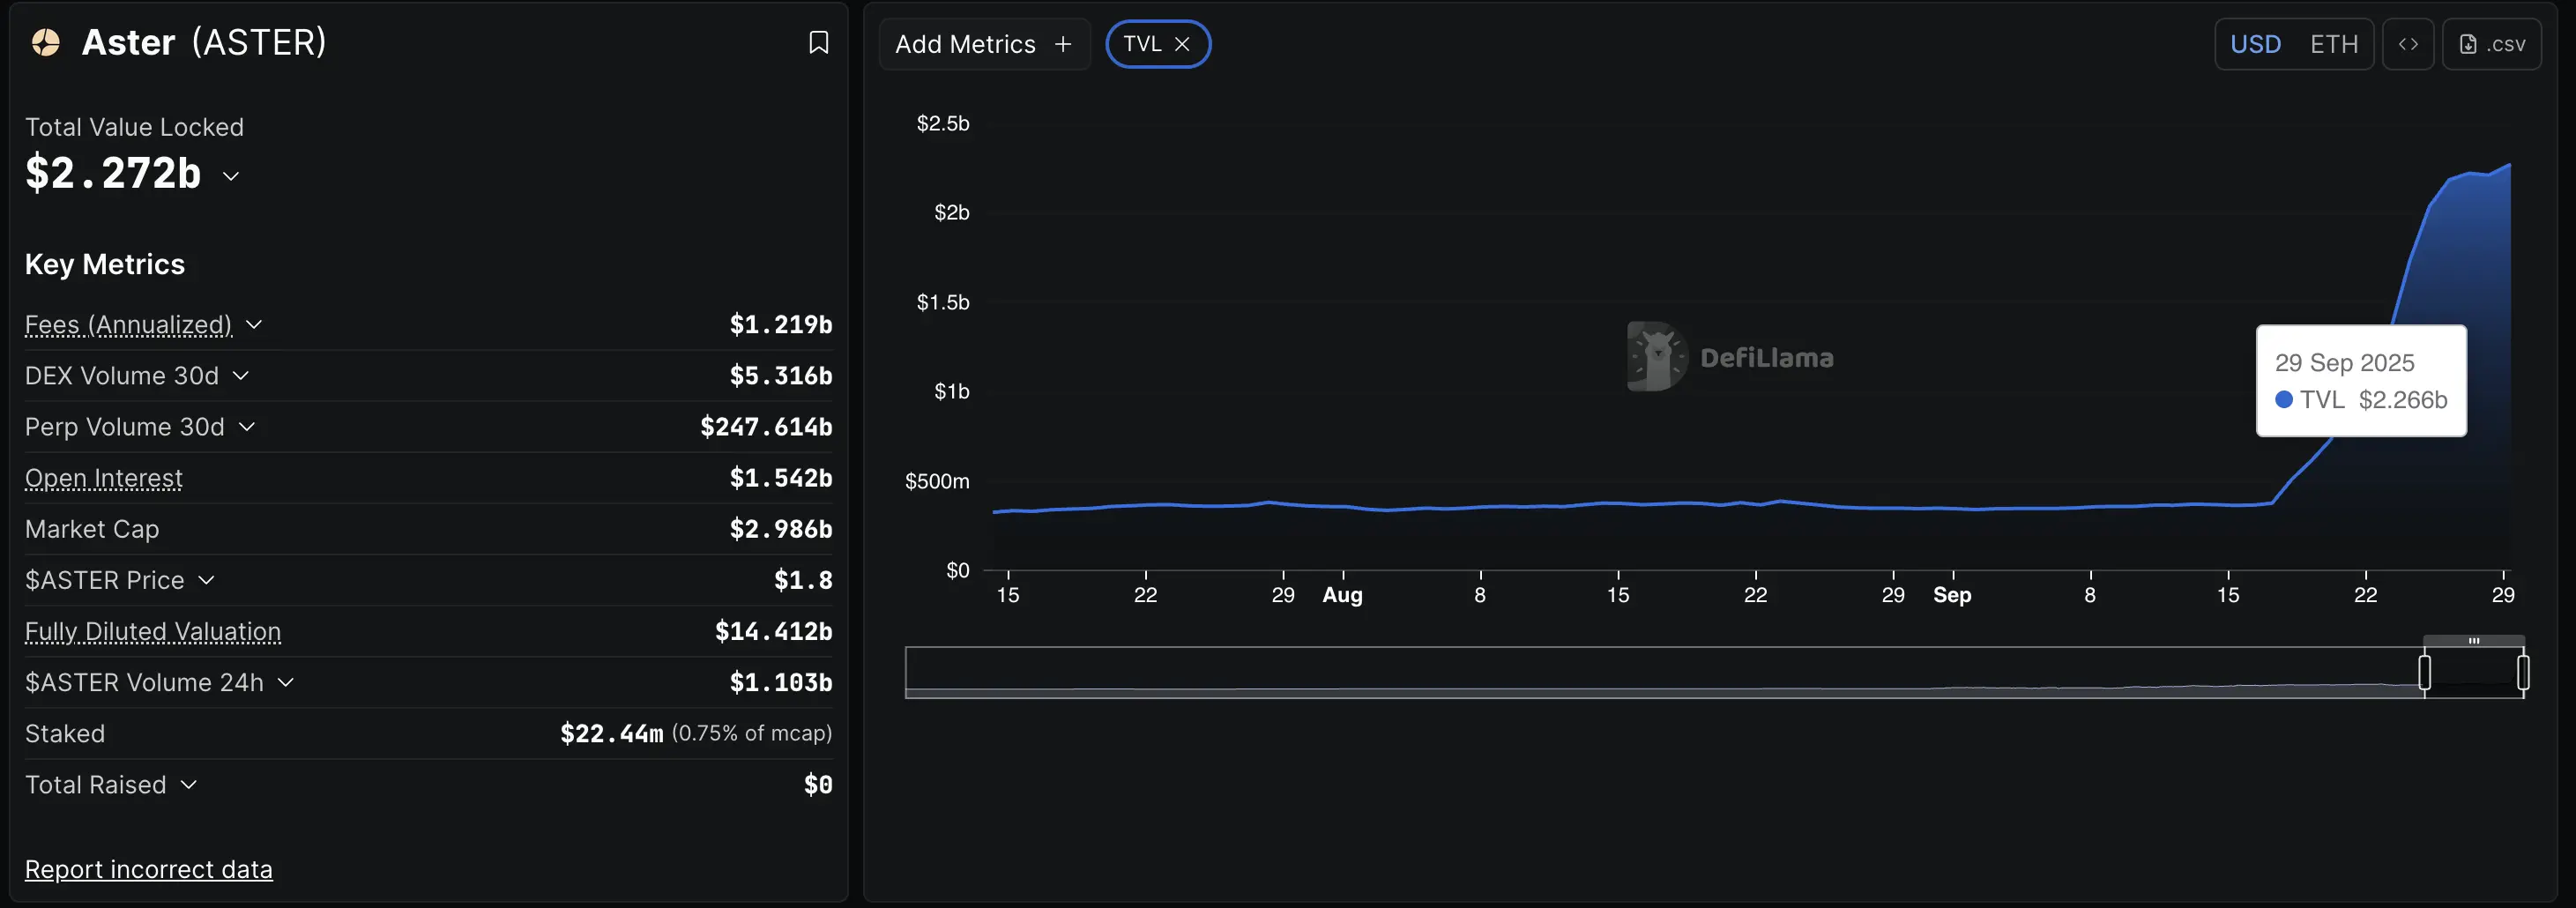Open the embed code icon
Viewport: 2576px width, 908px height.
(x=2407, y=44)
